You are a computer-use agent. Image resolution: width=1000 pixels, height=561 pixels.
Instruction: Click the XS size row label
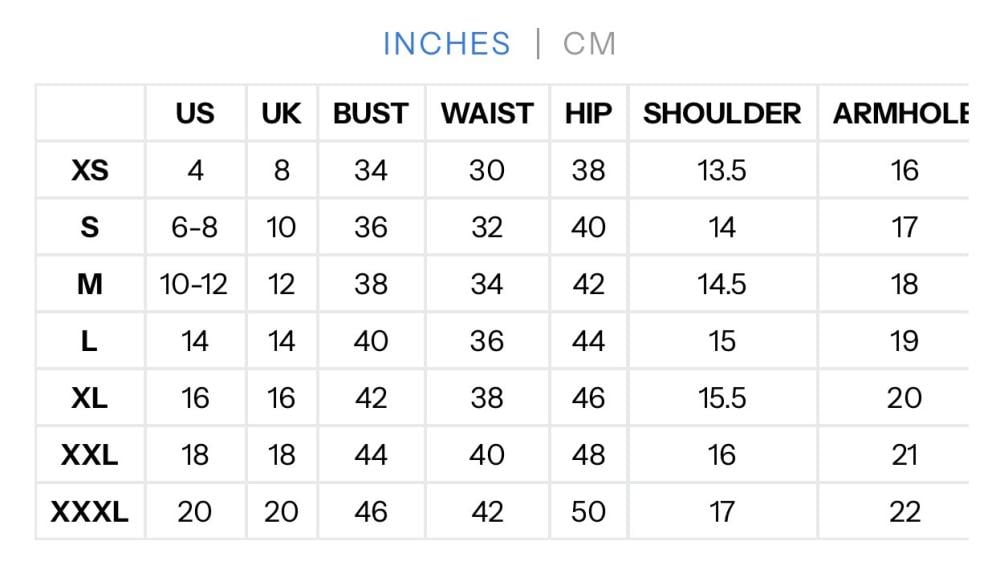coord(90,171)
